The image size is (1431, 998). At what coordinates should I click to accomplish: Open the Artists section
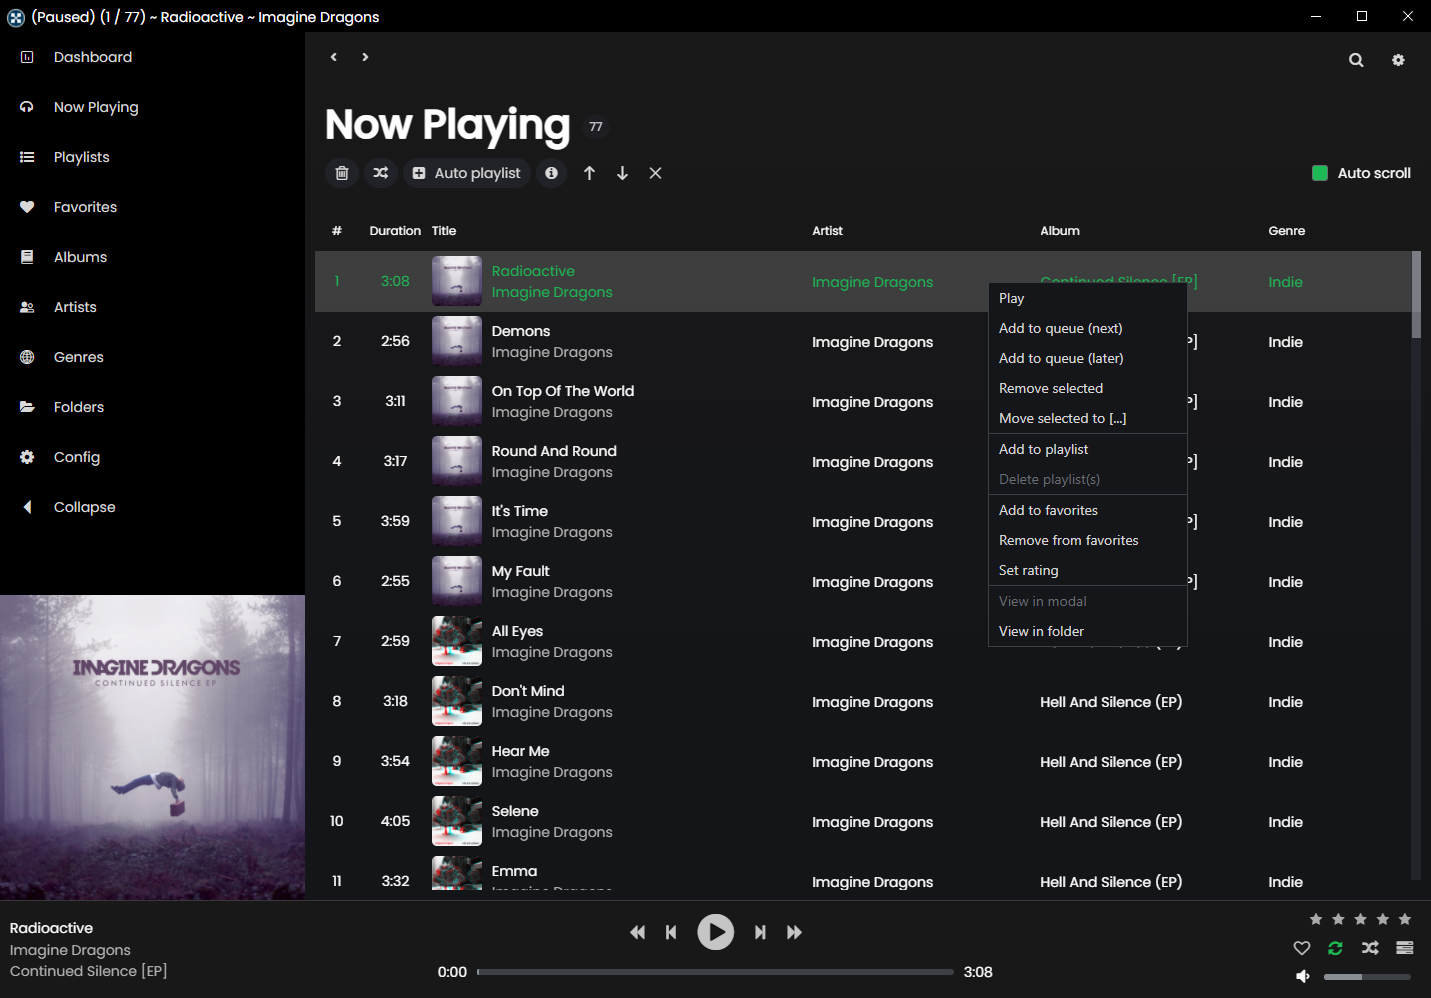pos(75,307)
